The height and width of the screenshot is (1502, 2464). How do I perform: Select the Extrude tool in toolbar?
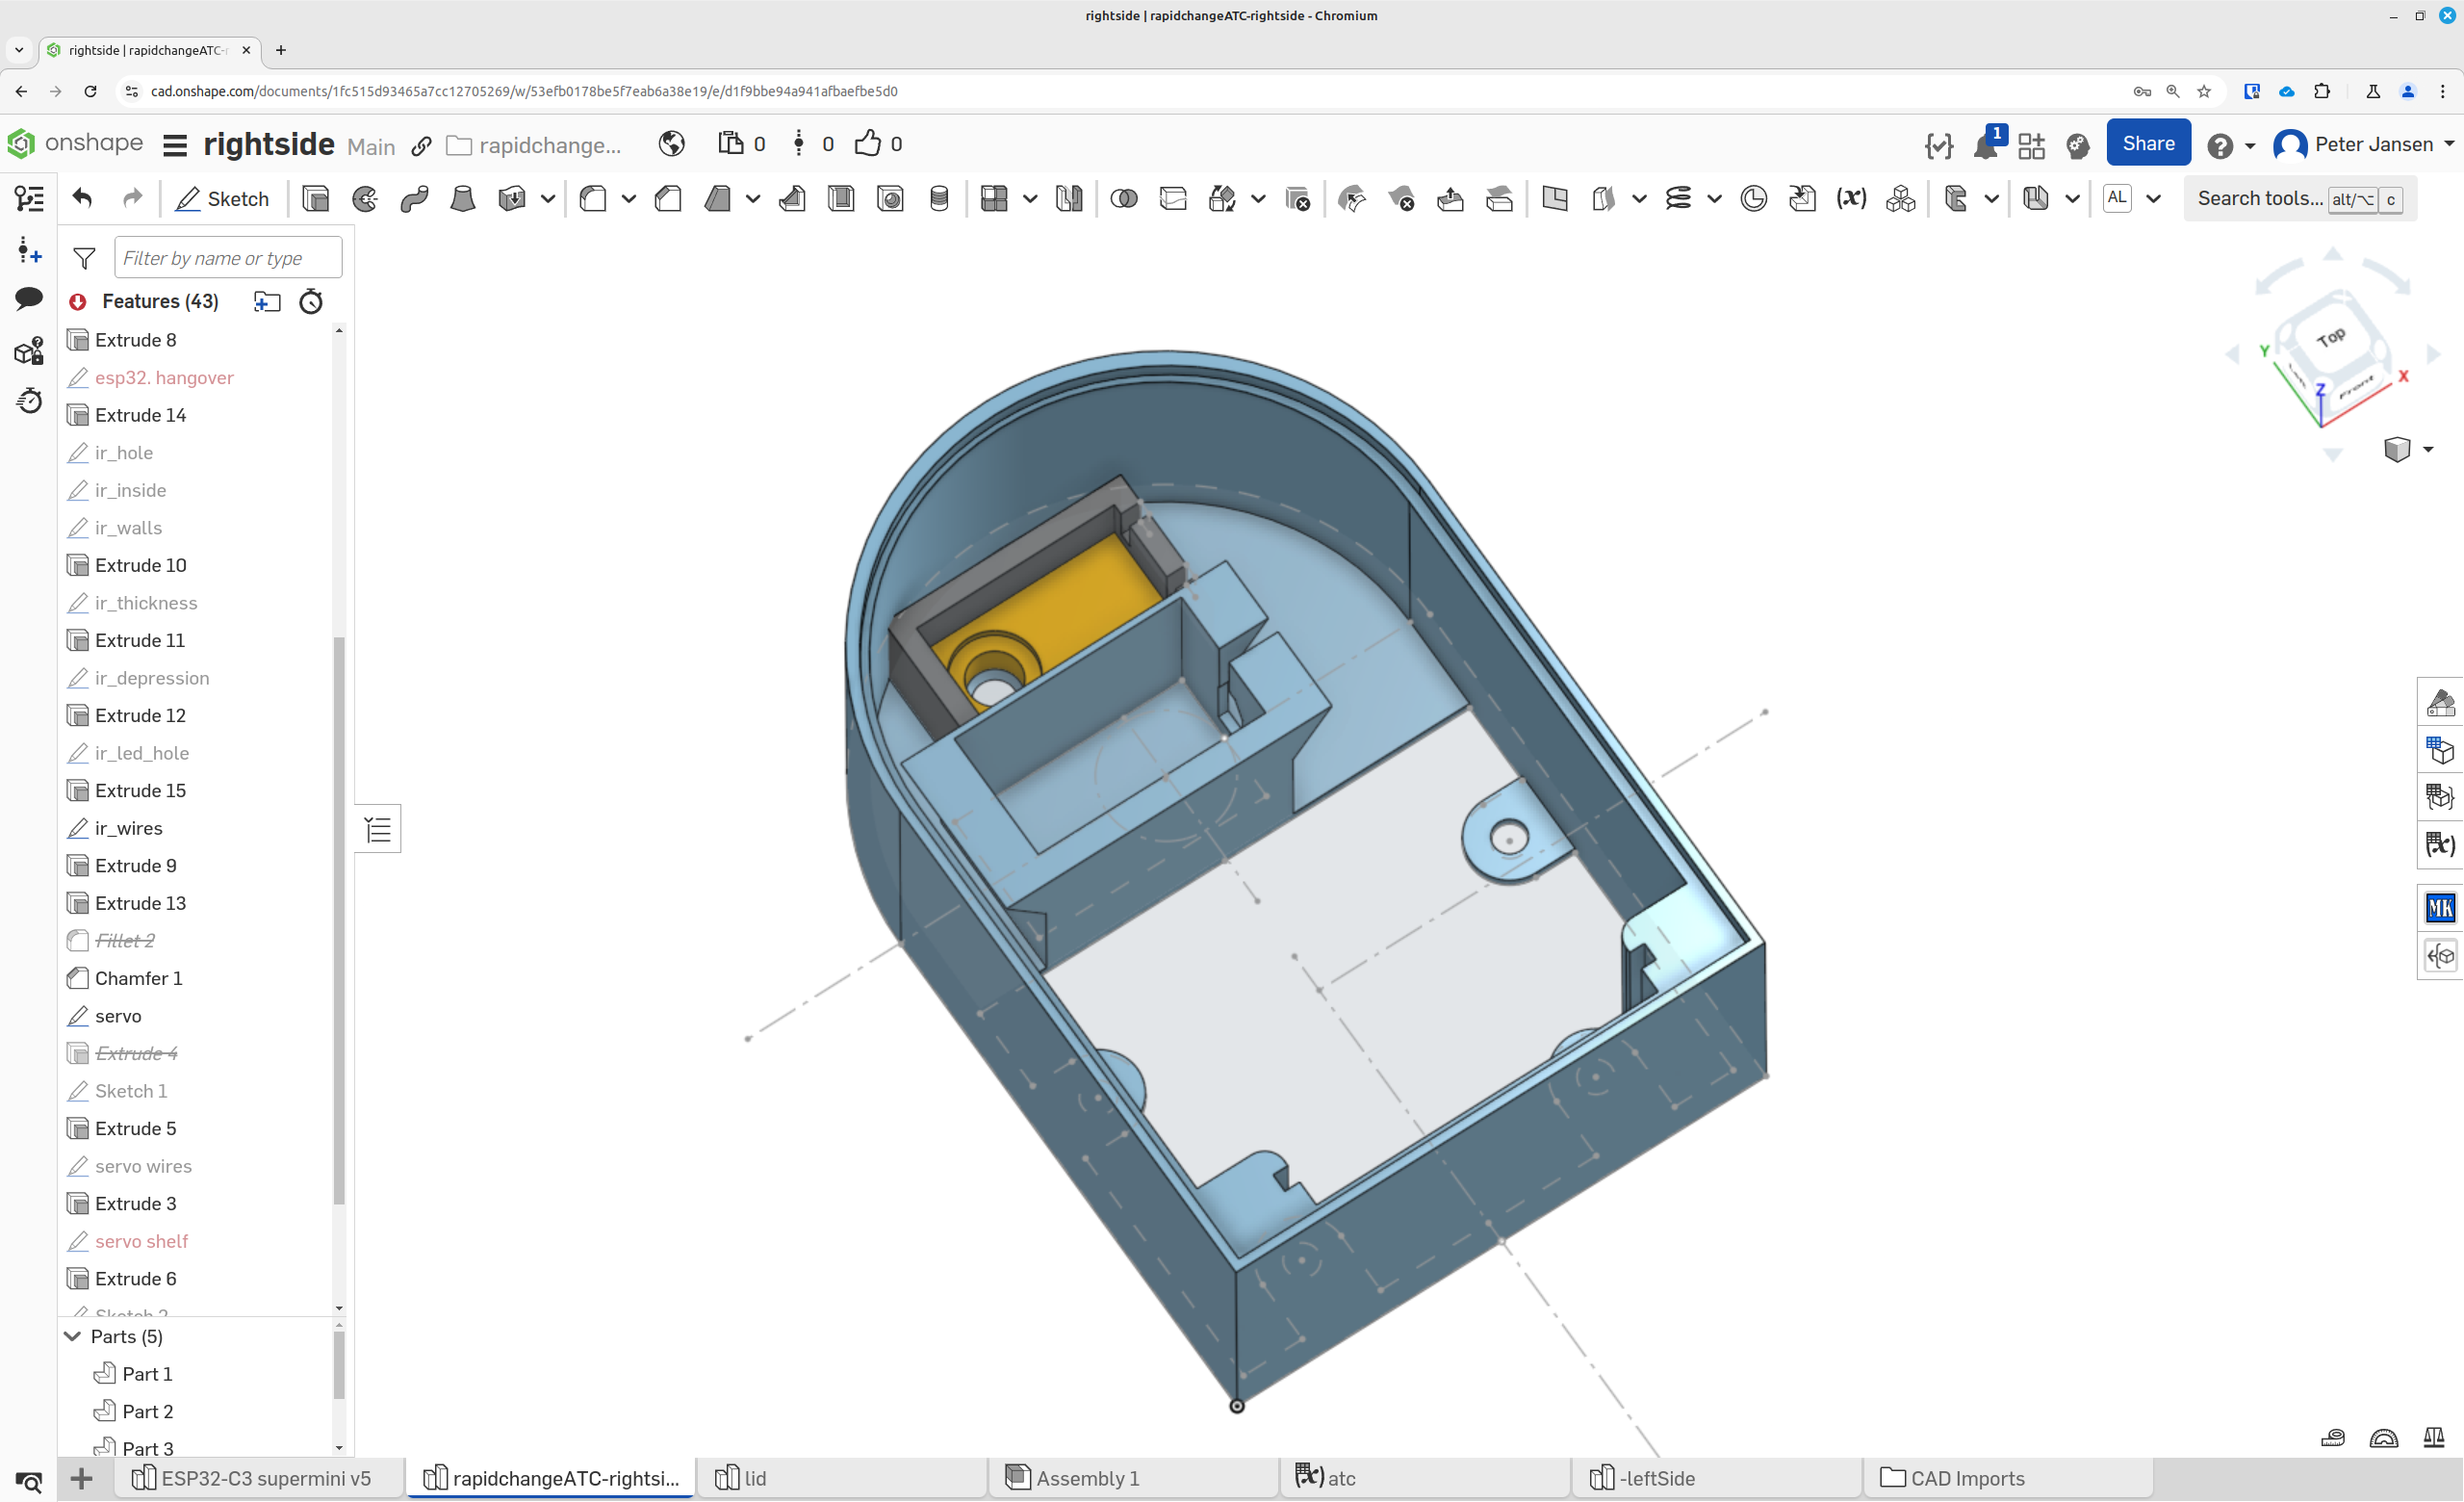pyautogui.click(x=315, y=198)
